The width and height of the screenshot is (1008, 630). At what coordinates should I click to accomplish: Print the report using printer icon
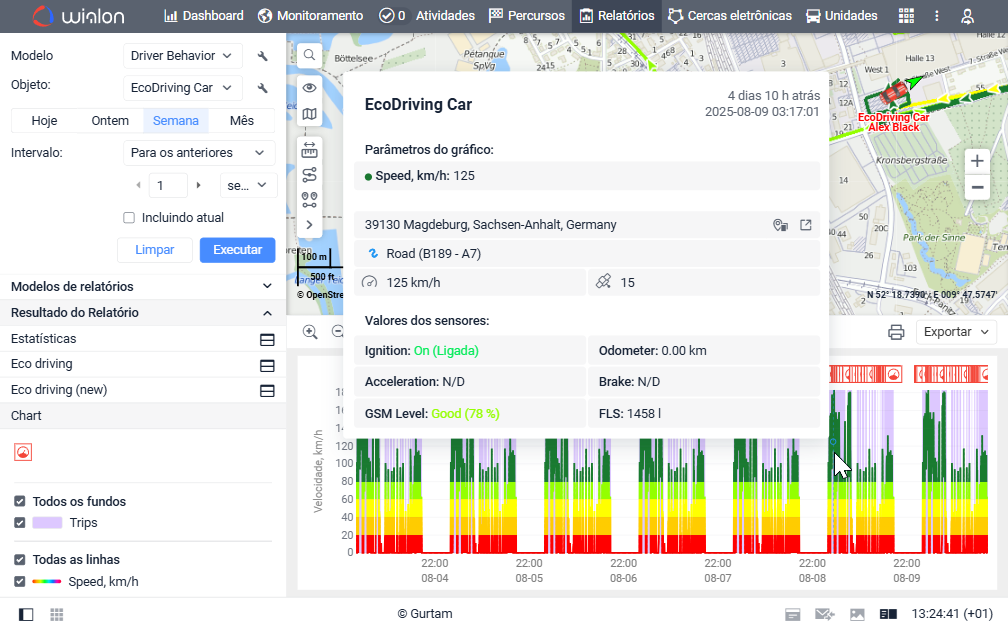896,332
